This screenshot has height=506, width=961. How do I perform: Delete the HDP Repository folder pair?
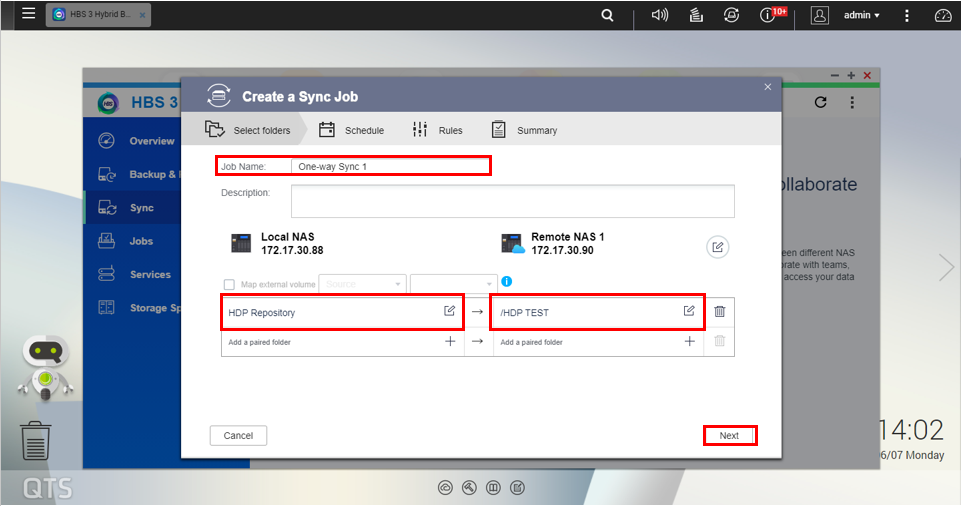click(x=719, y=312)
